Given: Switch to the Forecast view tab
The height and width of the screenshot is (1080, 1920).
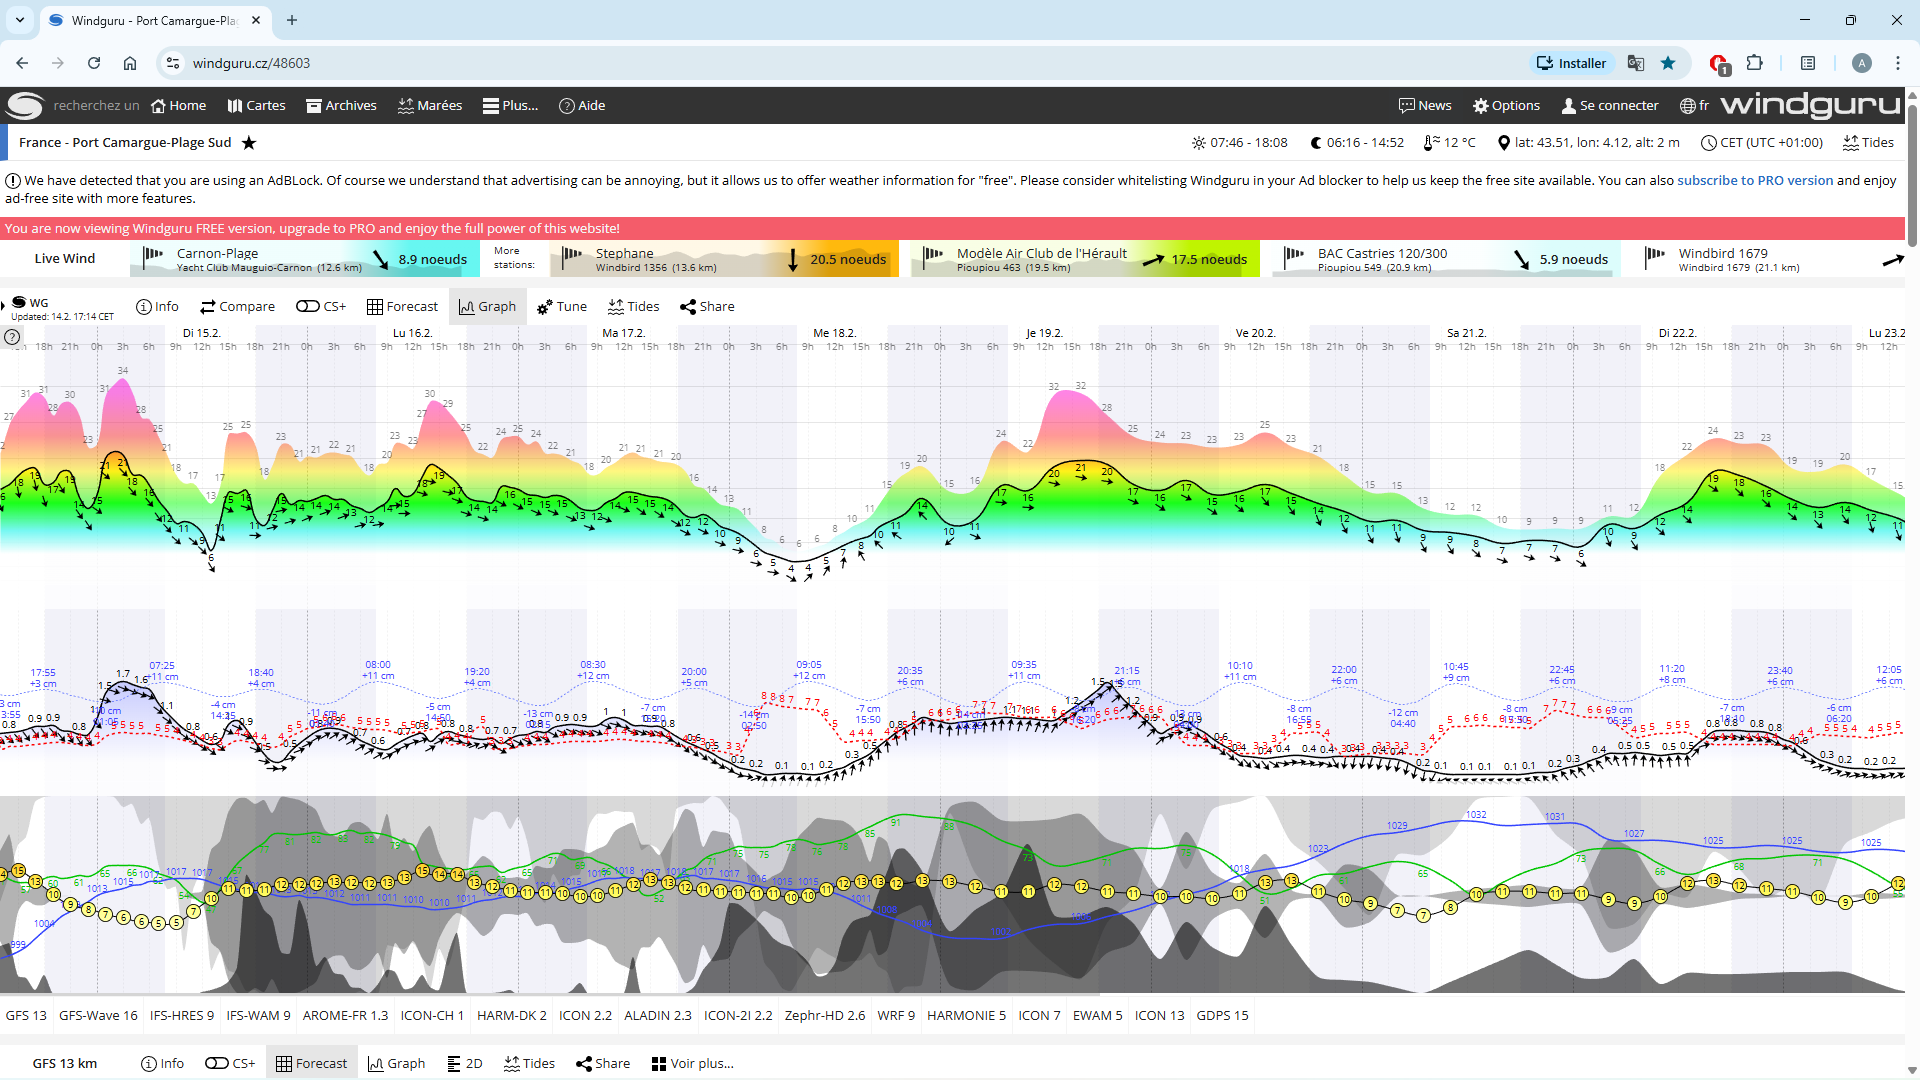Looking at the screenshot, I should 402,307.
